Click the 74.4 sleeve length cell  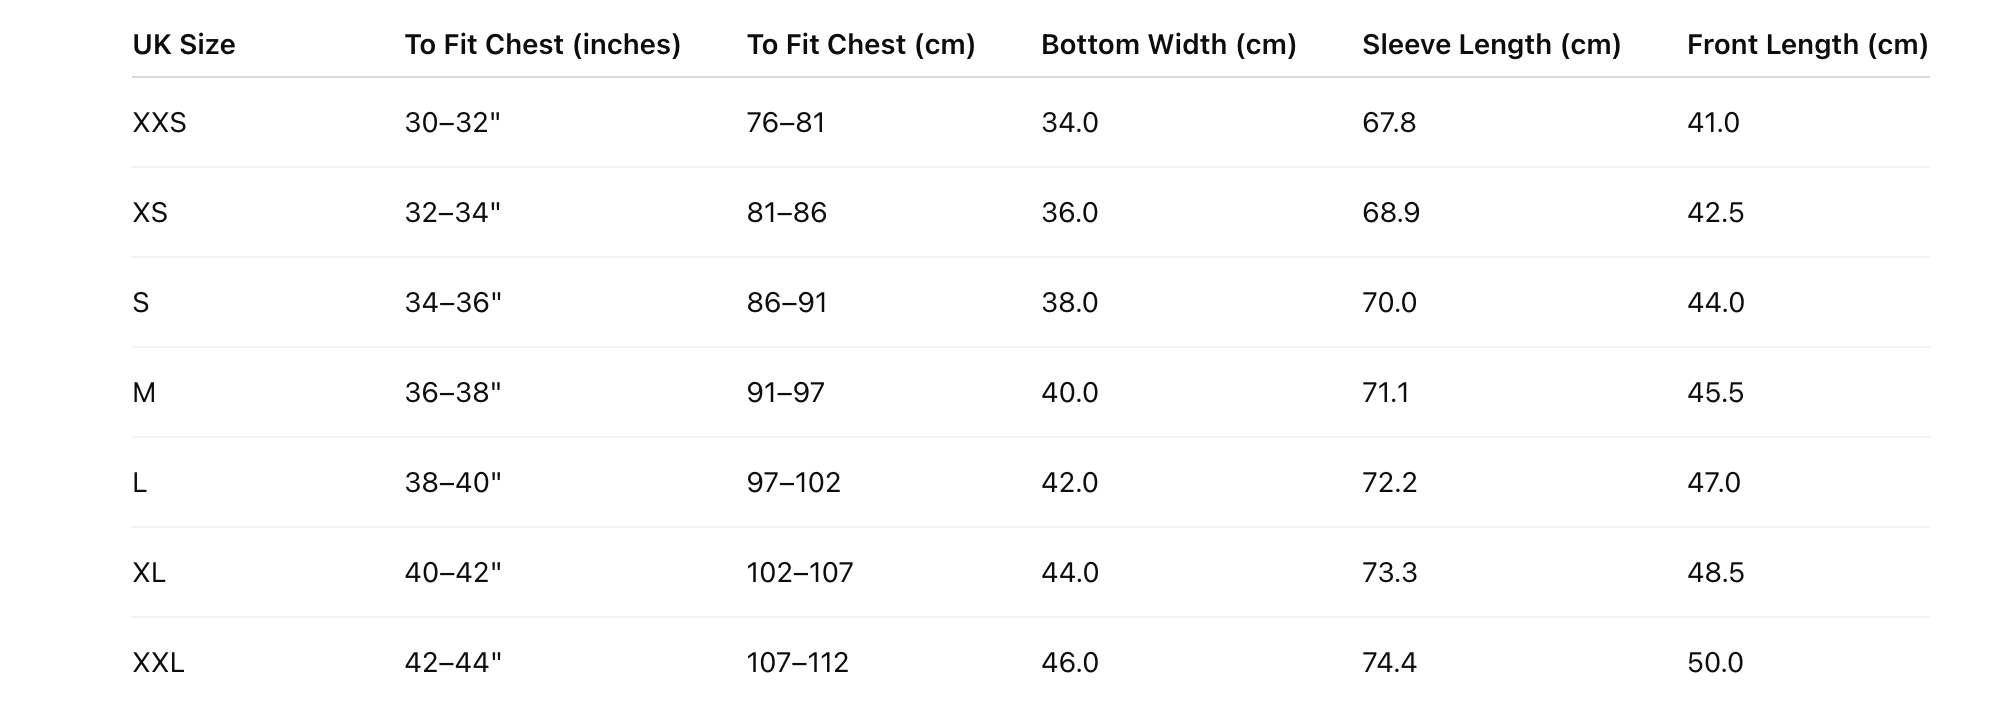pos(1389,663)
